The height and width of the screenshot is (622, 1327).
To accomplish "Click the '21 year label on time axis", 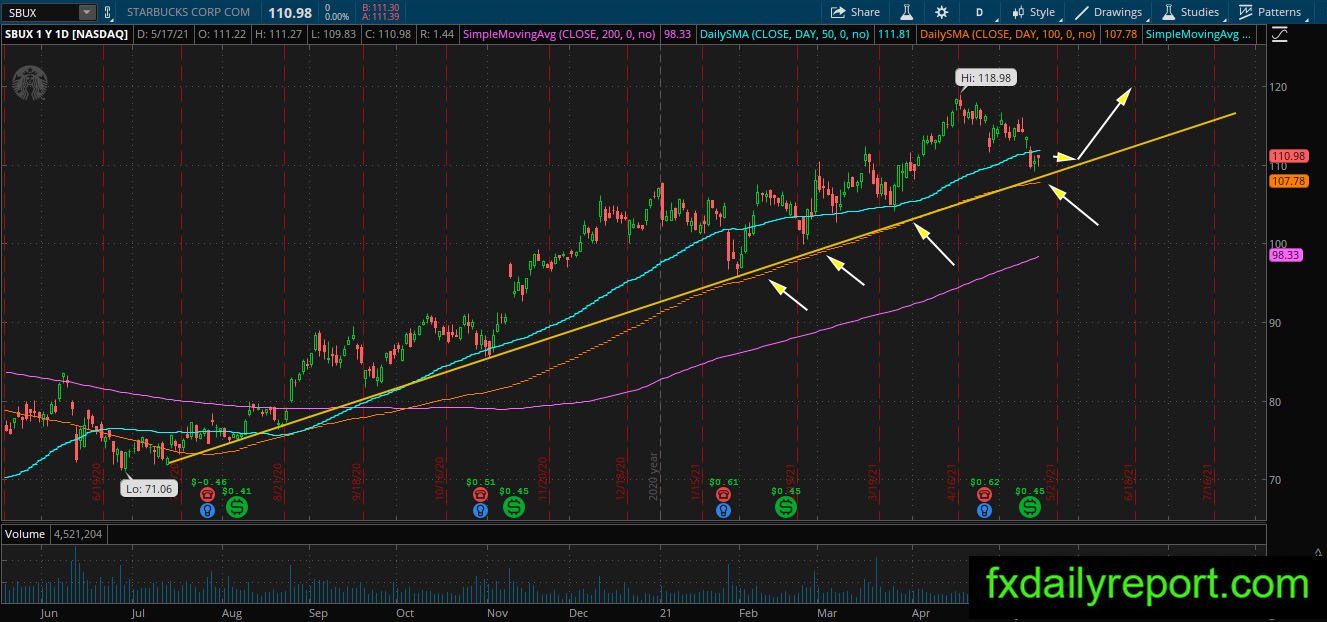I will (664, 611).
